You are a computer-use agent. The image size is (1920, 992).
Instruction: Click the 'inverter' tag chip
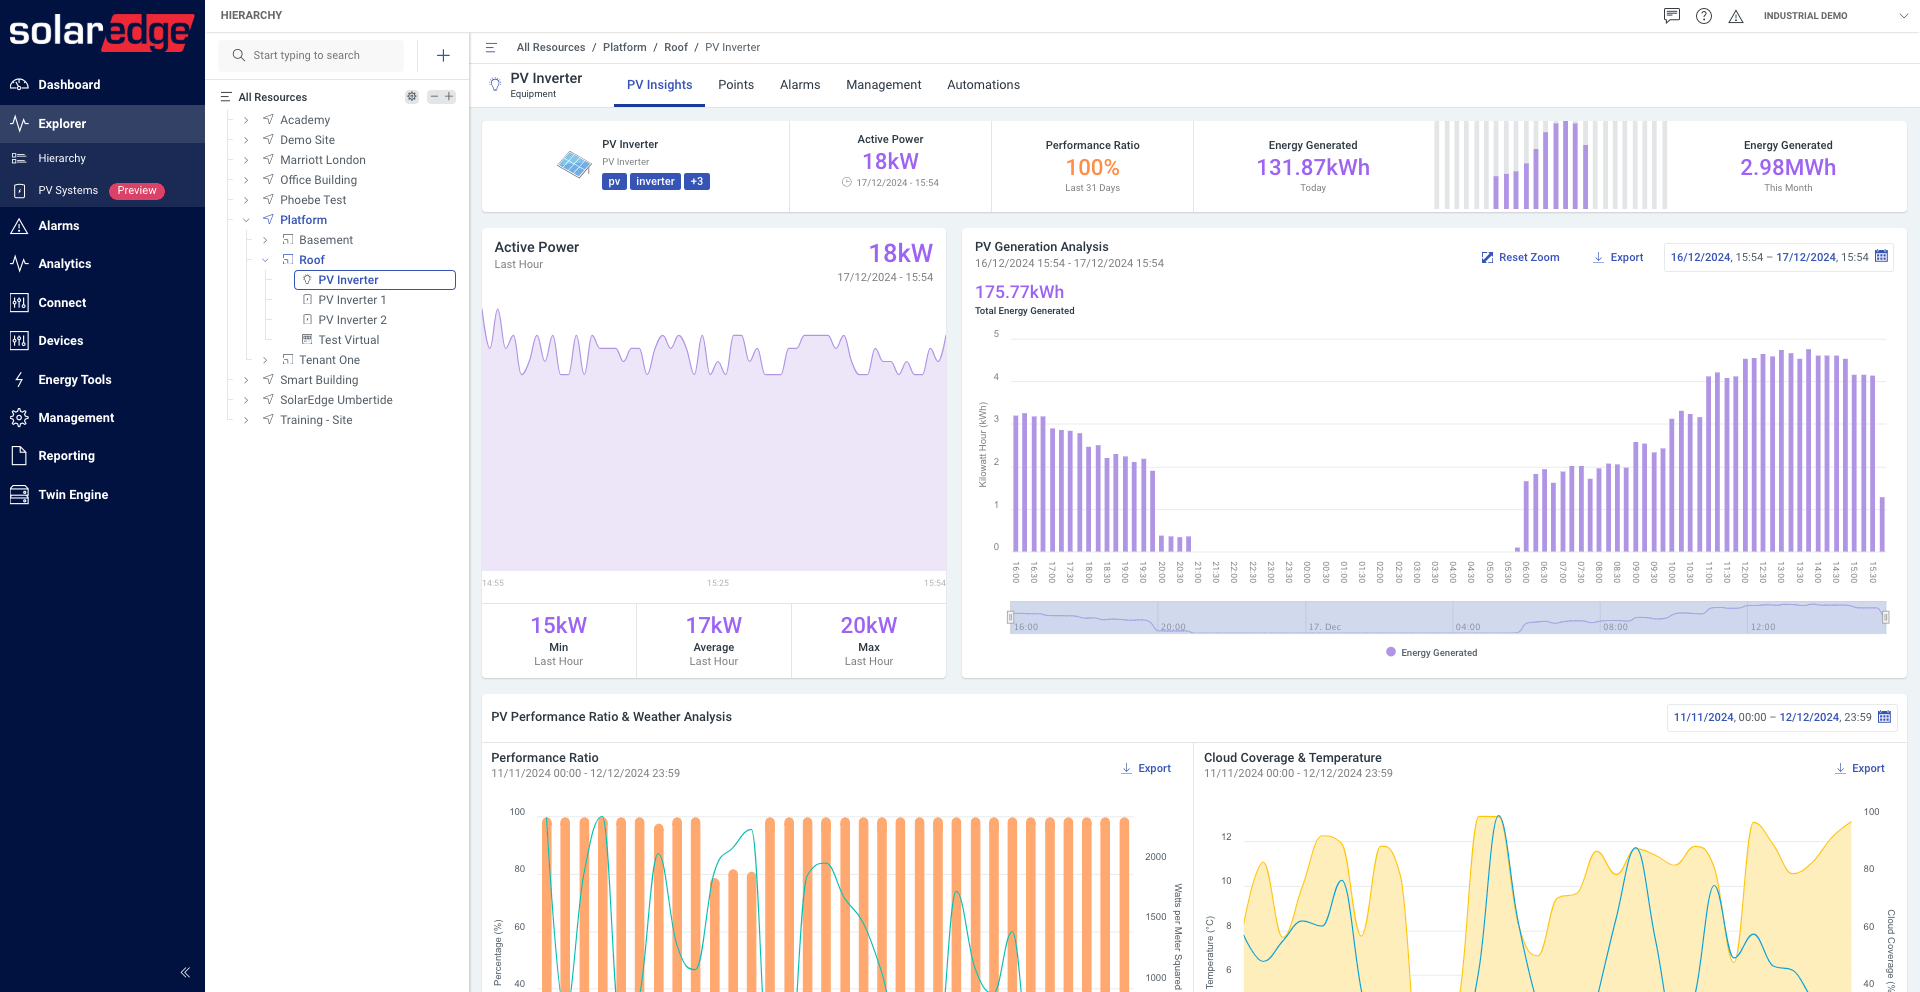tap(655, 182)
